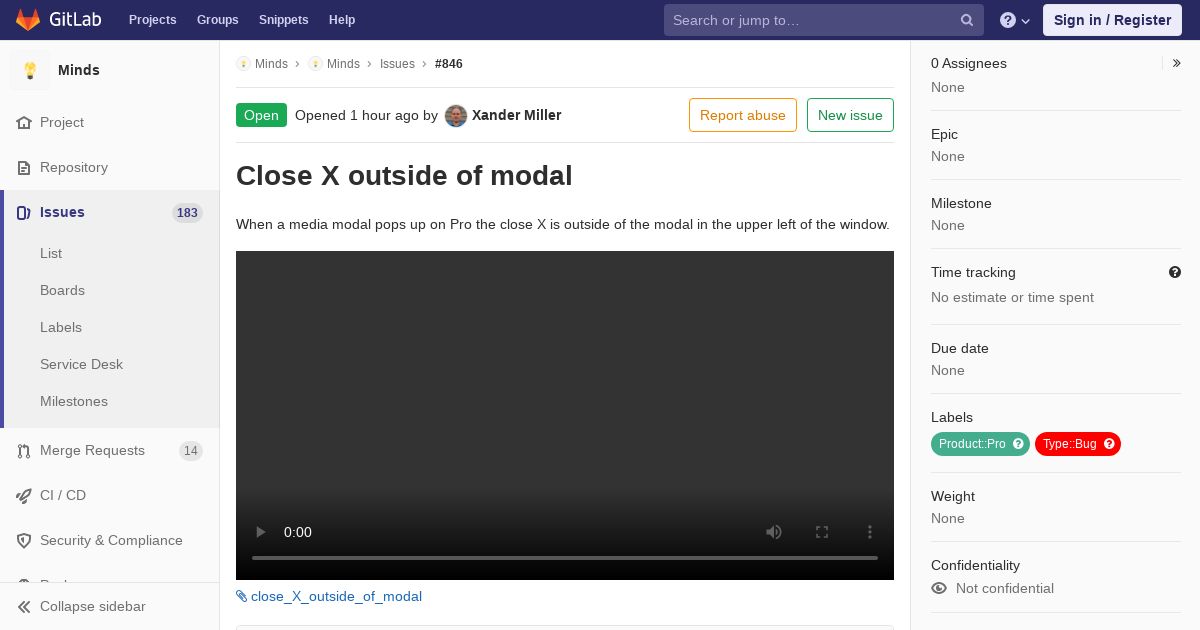This screenshot has height=630, width=1200.
Task: Click the Minds lightbulb project avatar
Action: (x=30, y=70)
